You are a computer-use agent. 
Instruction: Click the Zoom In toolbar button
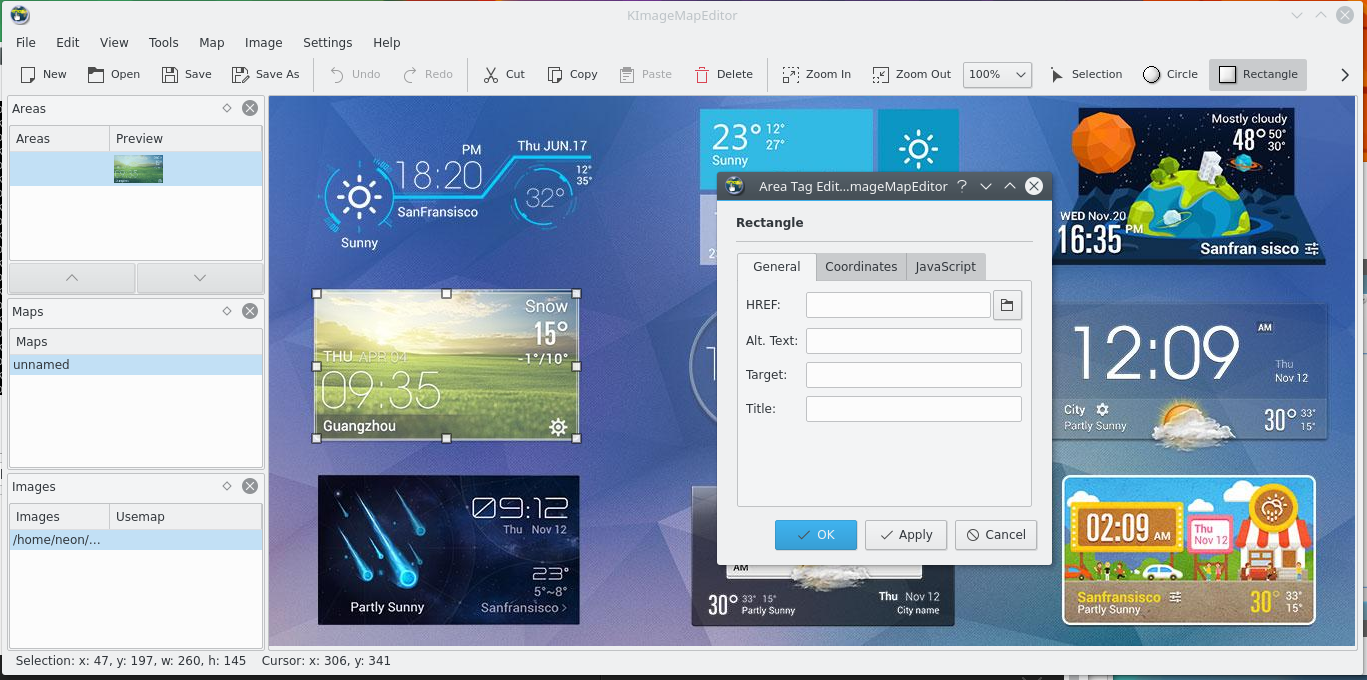click(816, 74)
